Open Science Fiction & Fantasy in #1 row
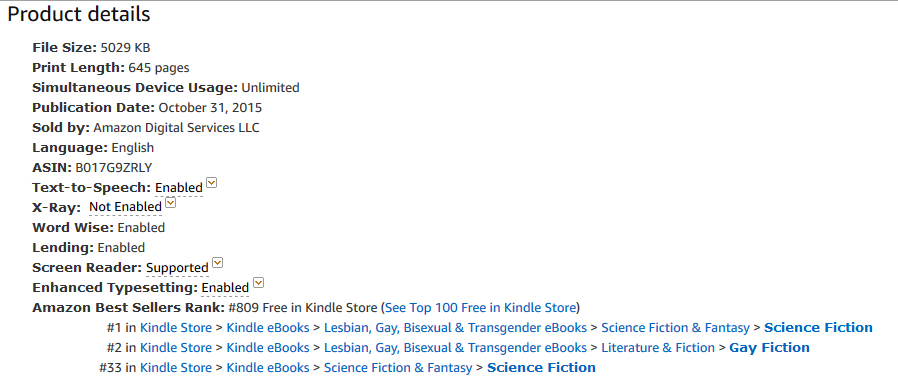The height and width of the screenshot is (392, 898). pos(675,328)
